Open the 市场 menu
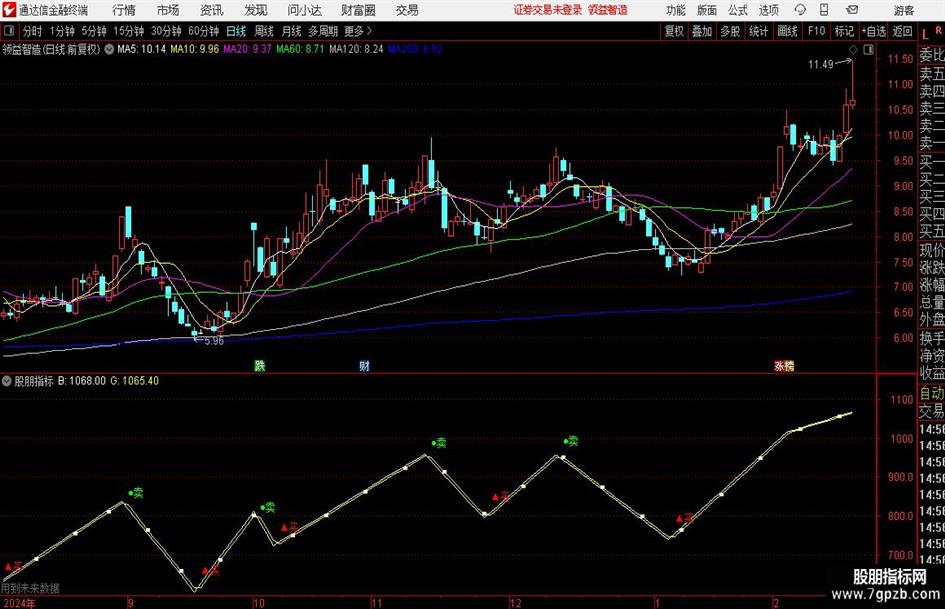The image size is (945, 609). (168, 10)
